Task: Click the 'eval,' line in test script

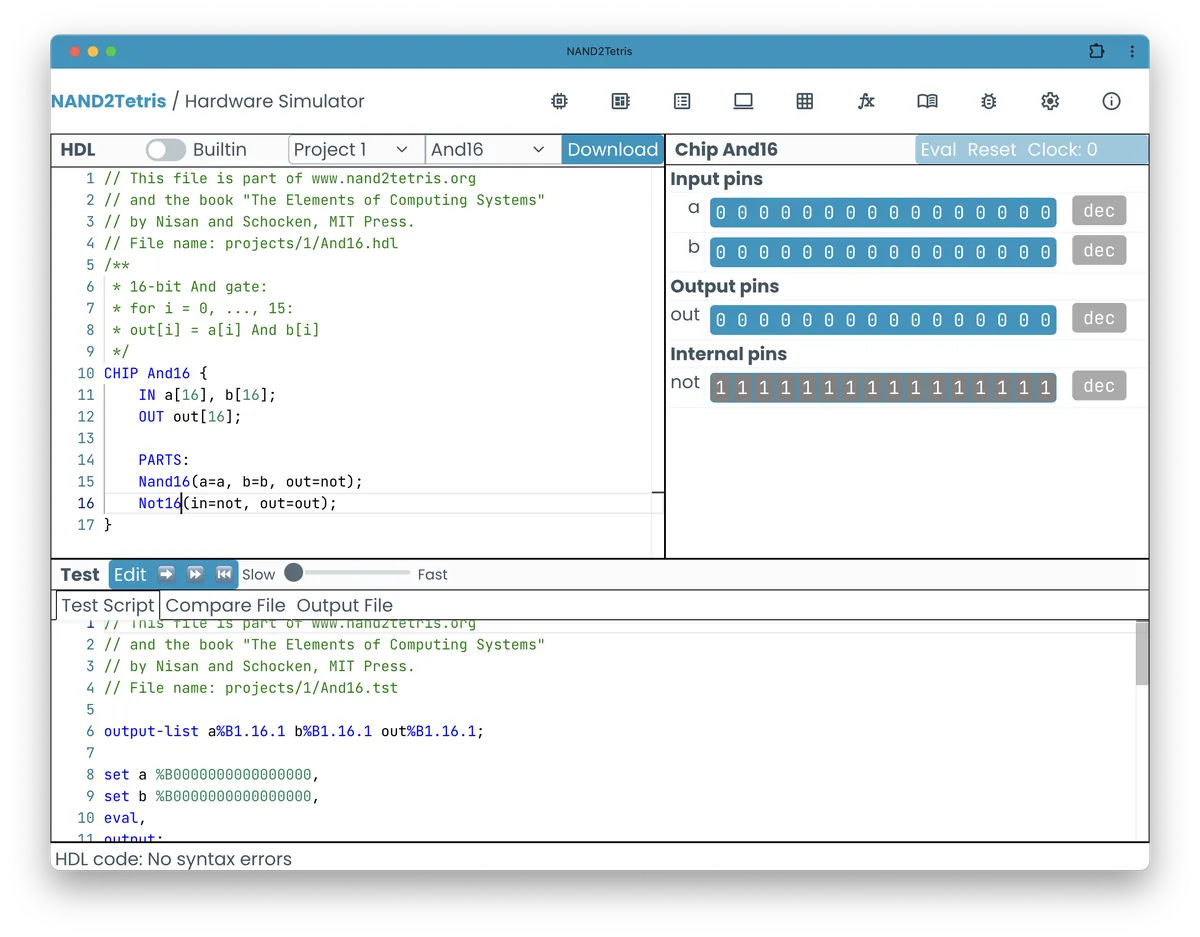Action: (125, 818)
